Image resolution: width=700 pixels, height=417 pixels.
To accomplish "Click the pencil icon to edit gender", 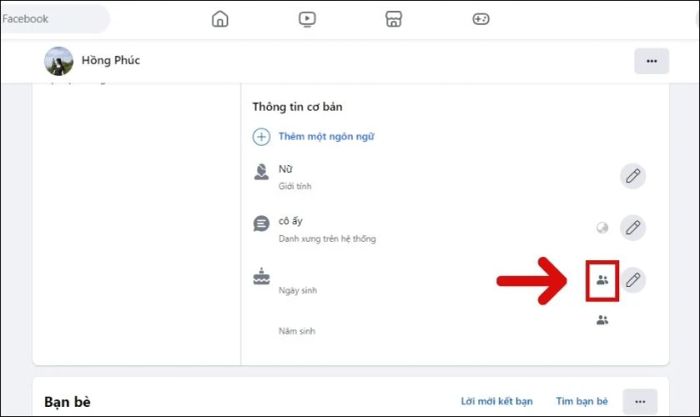I will pyautogui.click(x=632, y=176).
